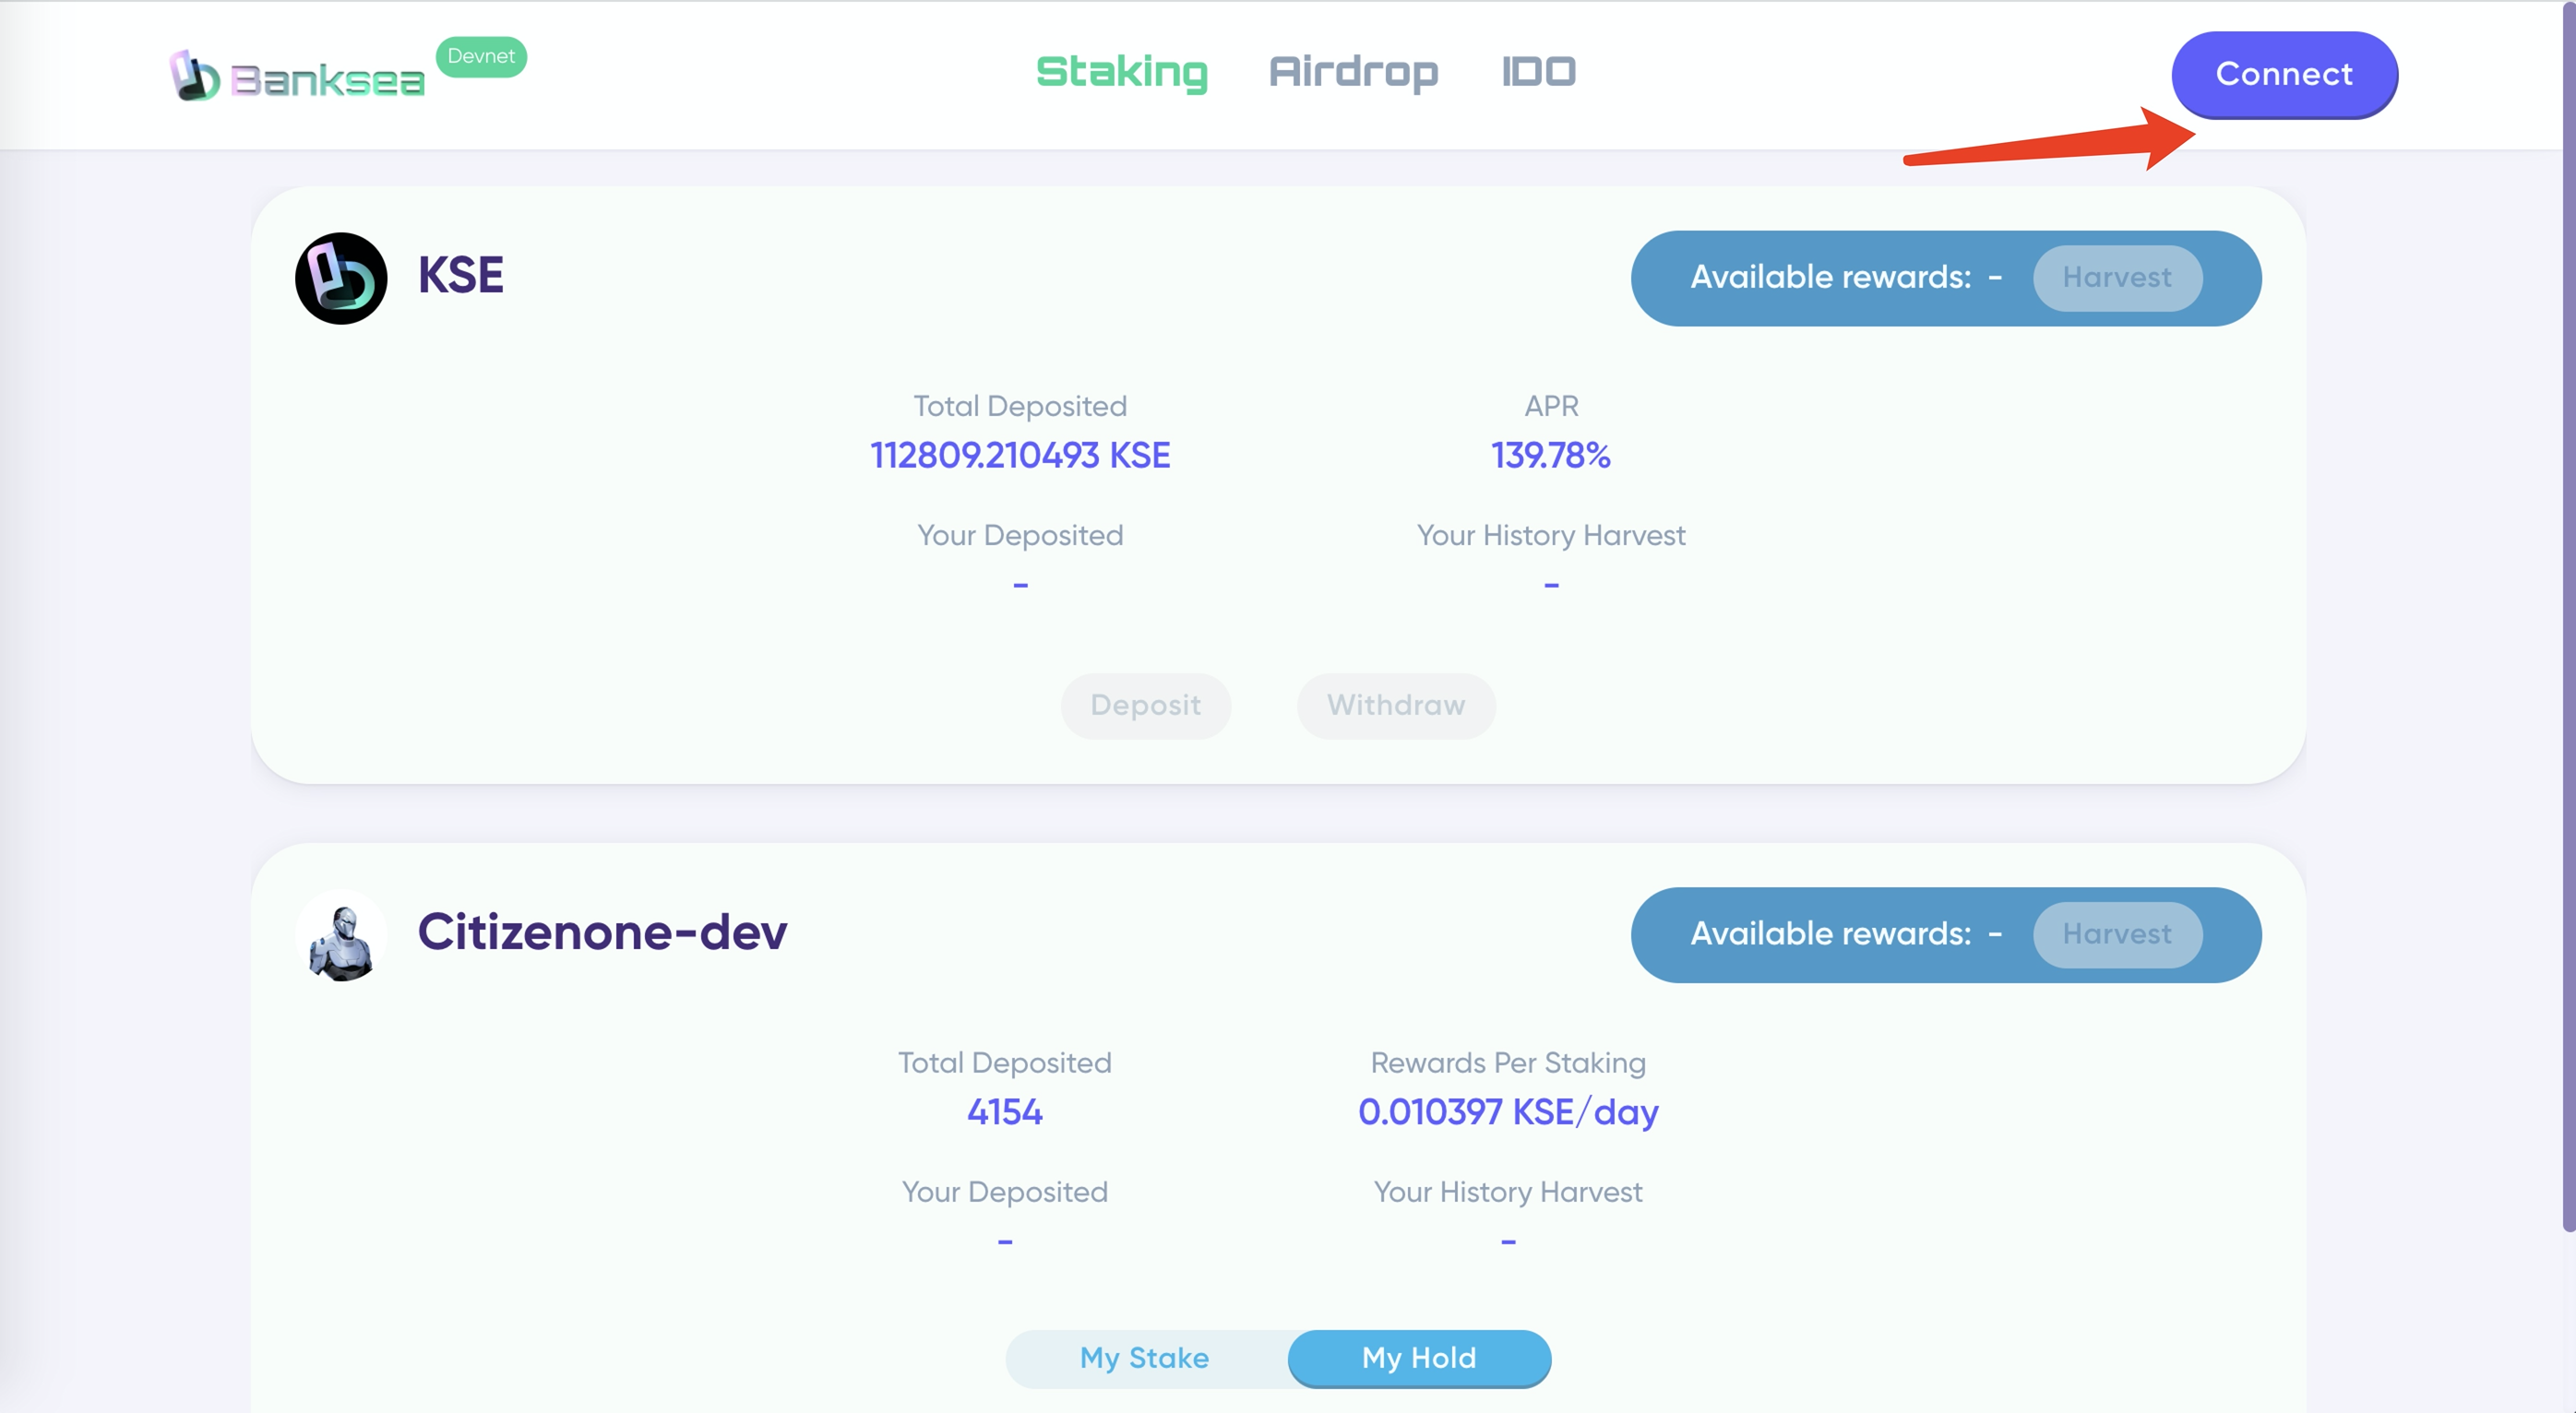The image size is (2576, 1413).
Task: Click the 112809.210493 KSE total deposited value
Action: 1019,456
